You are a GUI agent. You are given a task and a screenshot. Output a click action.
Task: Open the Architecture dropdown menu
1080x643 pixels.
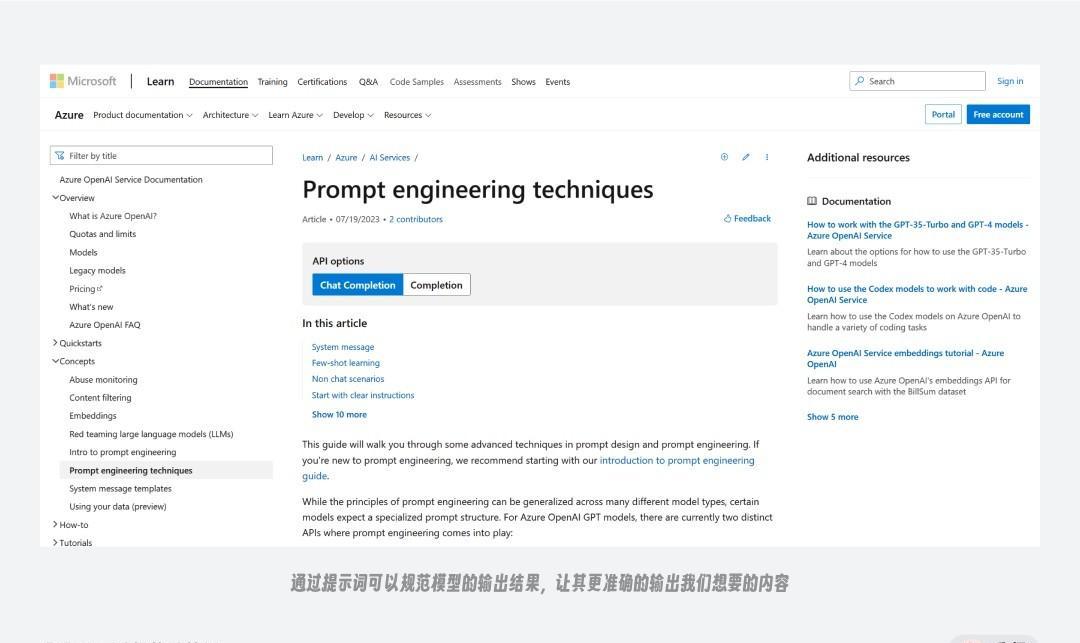[x=230, y=115]
